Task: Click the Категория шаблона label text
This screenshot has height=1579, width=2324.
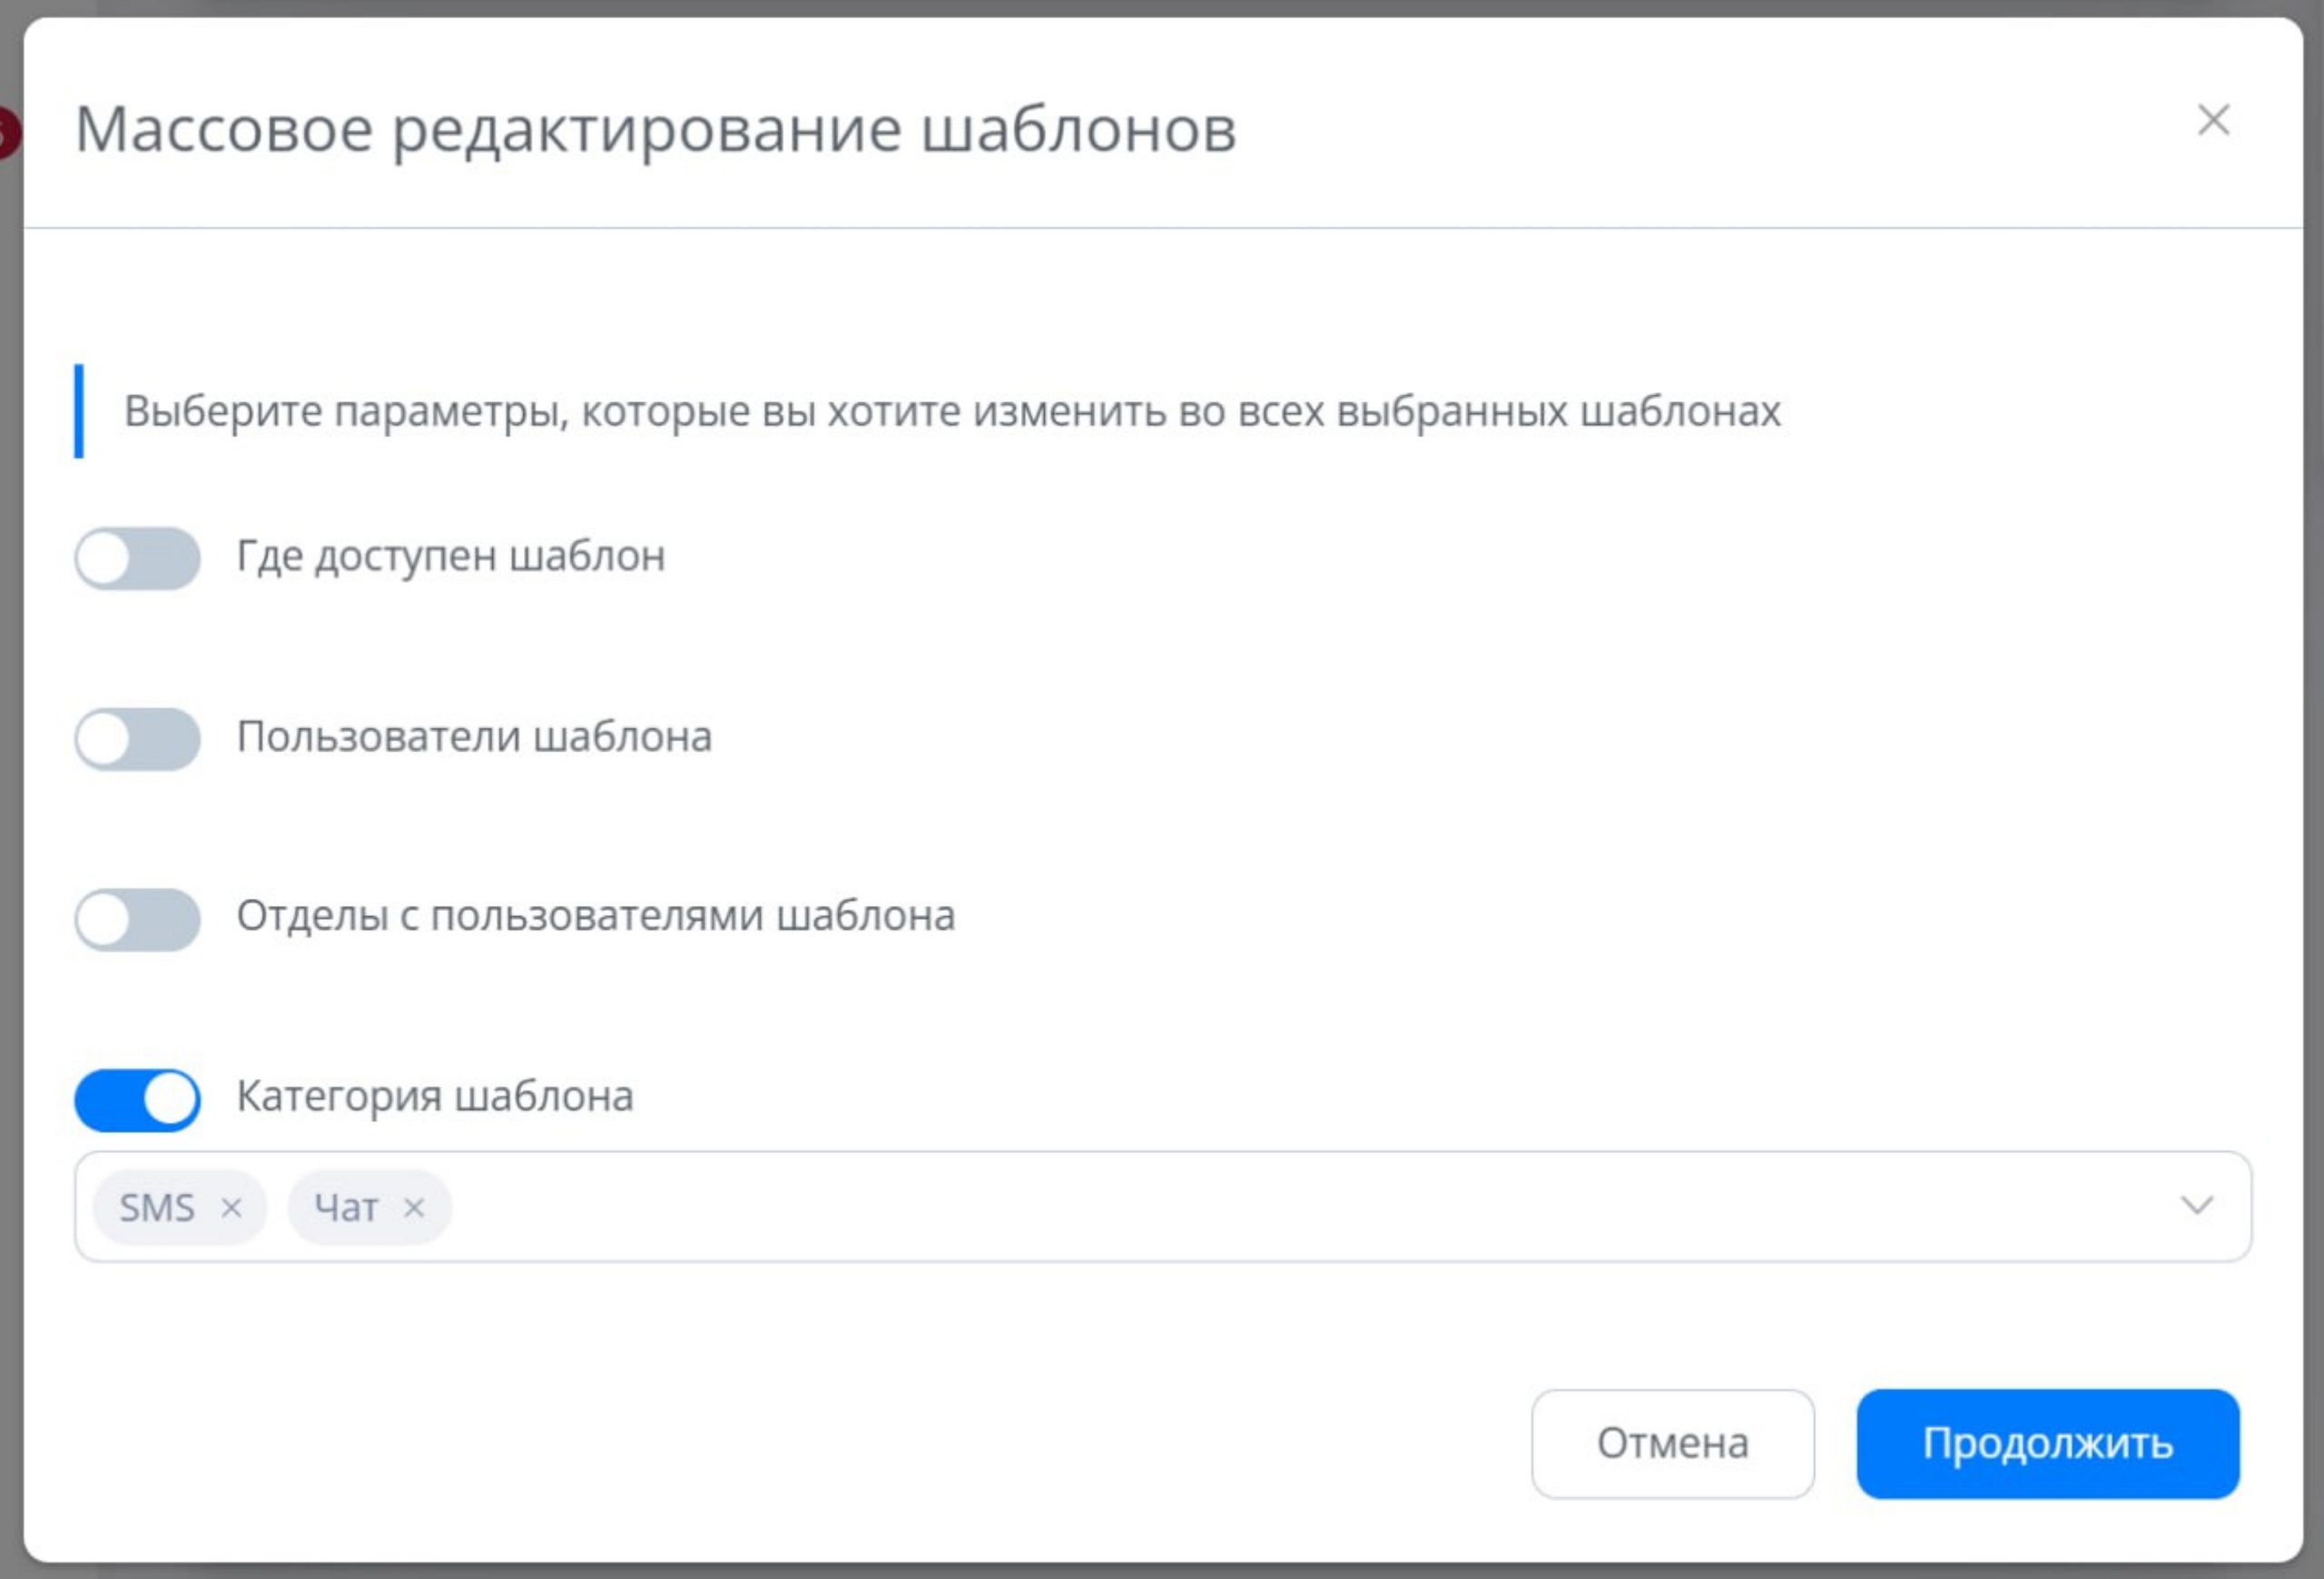Action: click(x=435, y=1097)
